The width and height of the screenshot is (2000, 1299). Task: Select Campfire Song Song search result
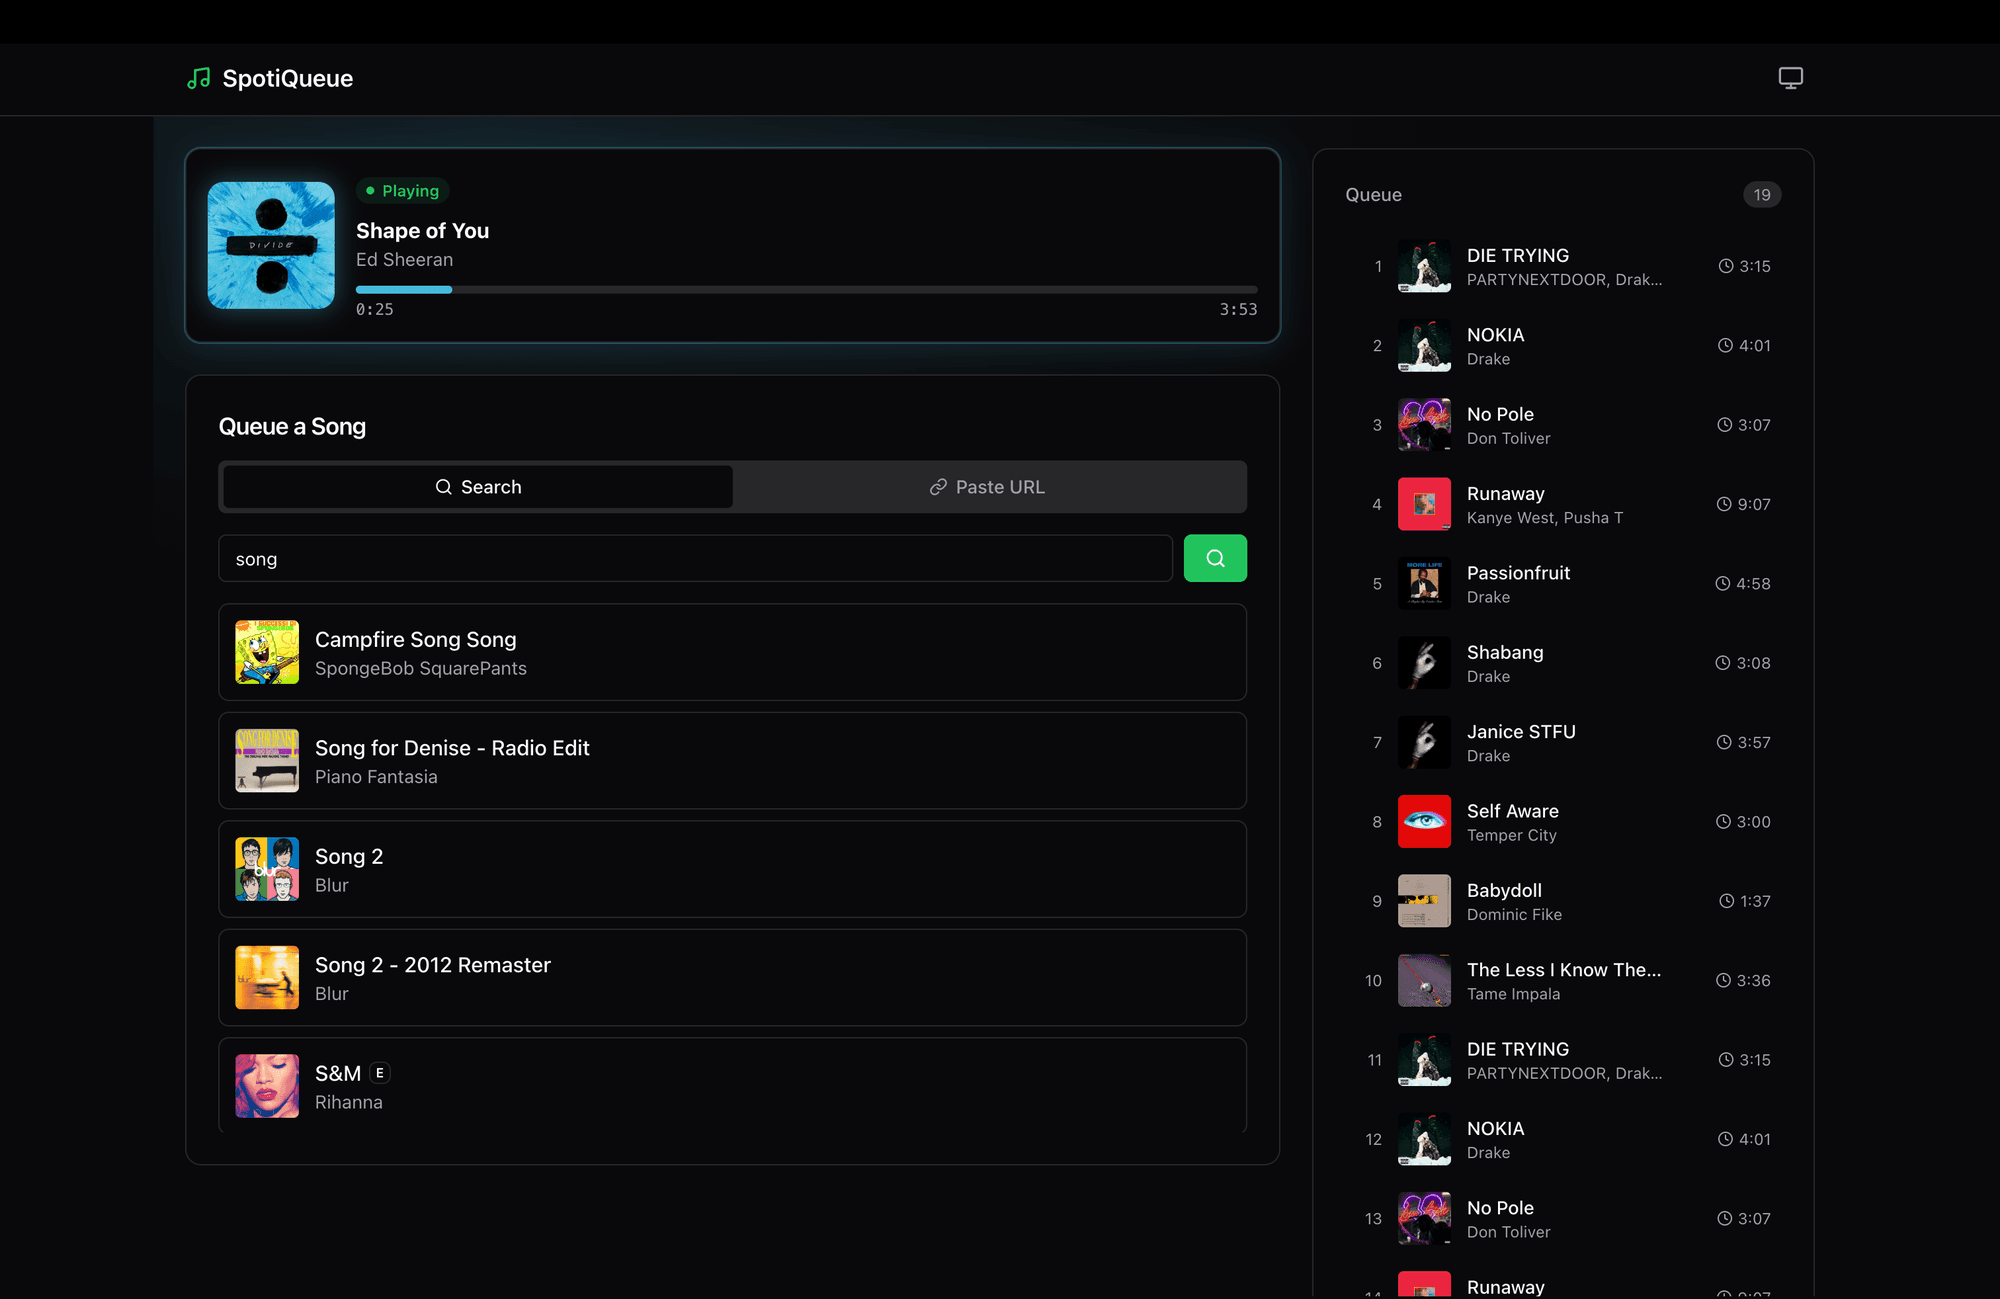click(732, 652)
